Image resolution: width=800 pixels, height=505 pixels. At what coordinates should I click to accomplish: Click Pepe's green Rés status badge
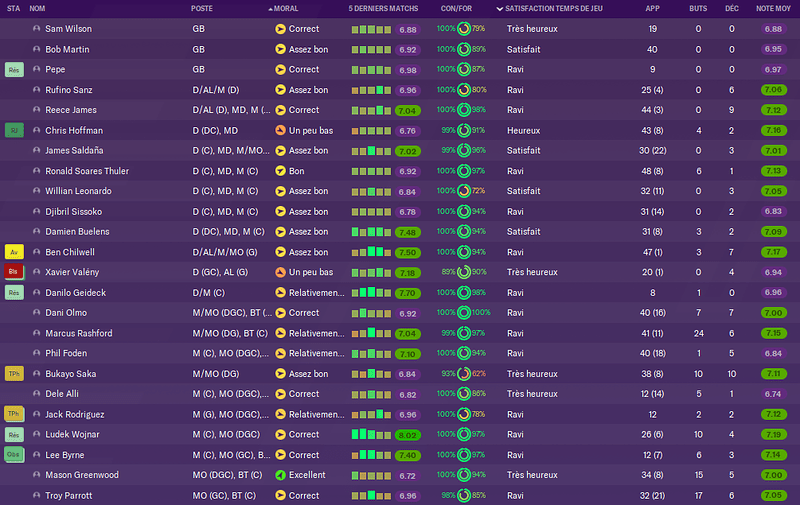[14, 69]
